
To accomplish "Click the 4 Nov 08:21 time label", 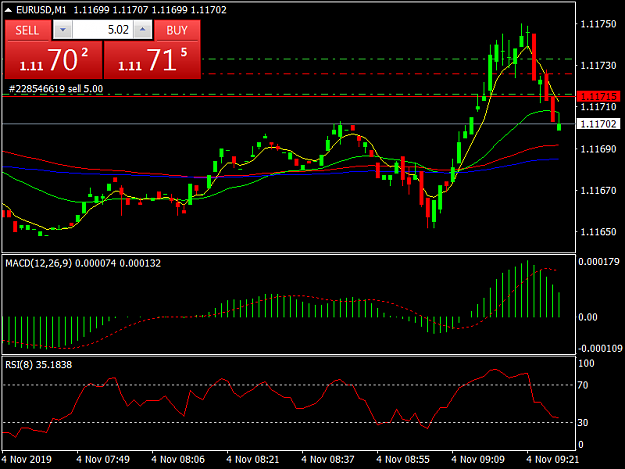I will (253, 459).
